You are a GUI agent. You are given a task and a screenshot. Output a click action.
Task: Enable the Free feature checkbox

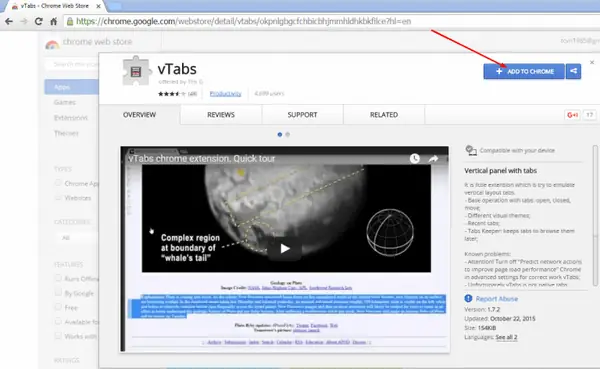(x=58, y=307)
